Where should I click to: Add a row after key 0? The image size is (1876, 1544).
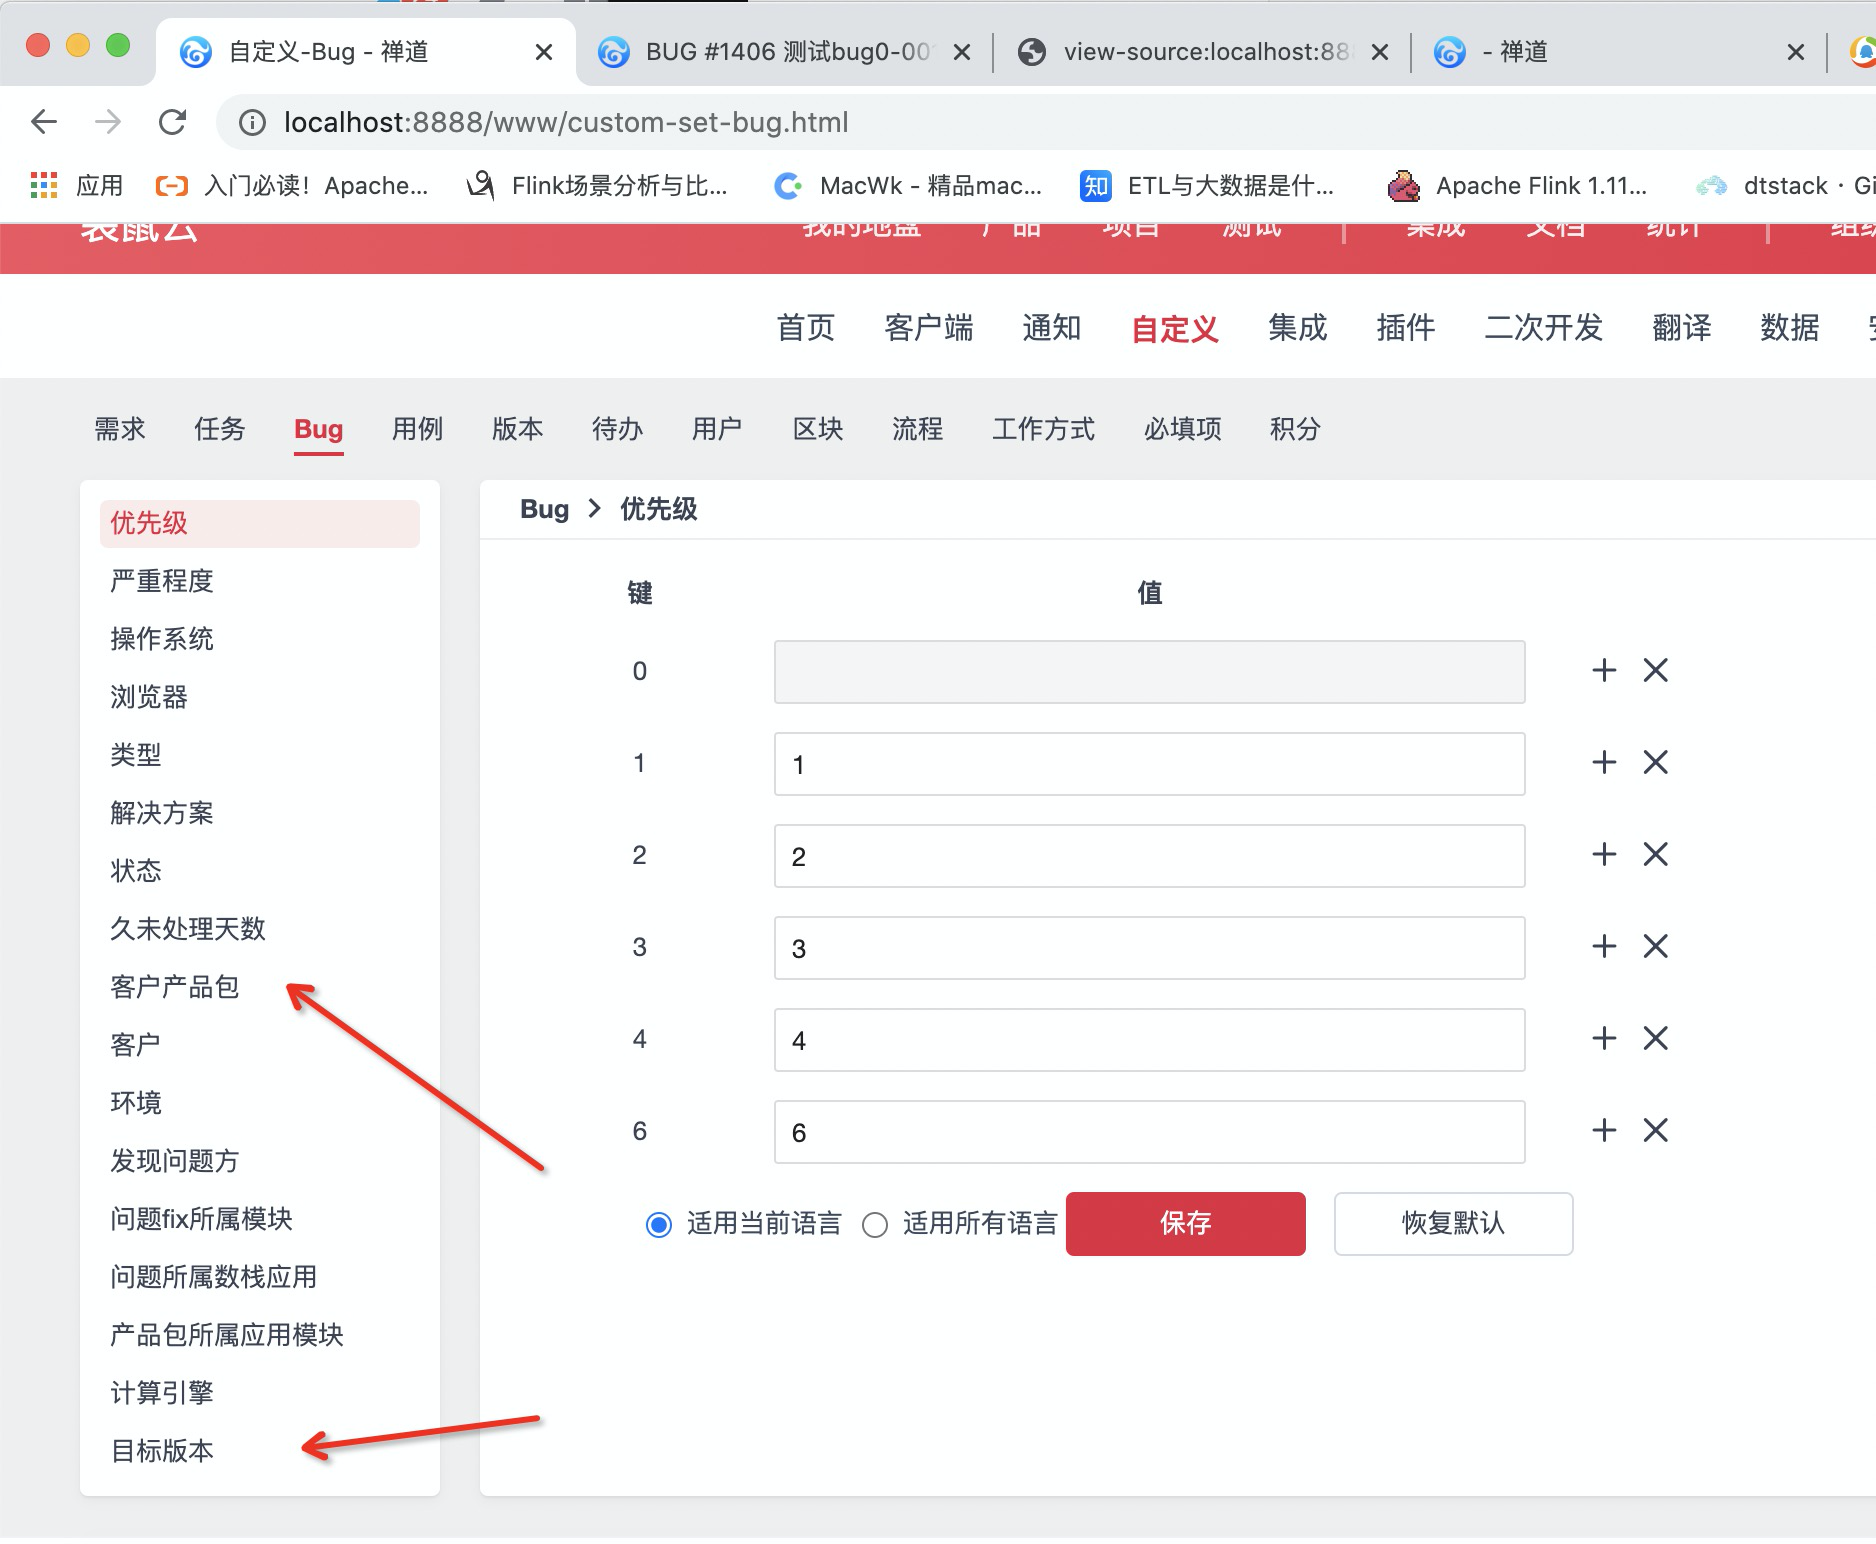click(1604, 670)
